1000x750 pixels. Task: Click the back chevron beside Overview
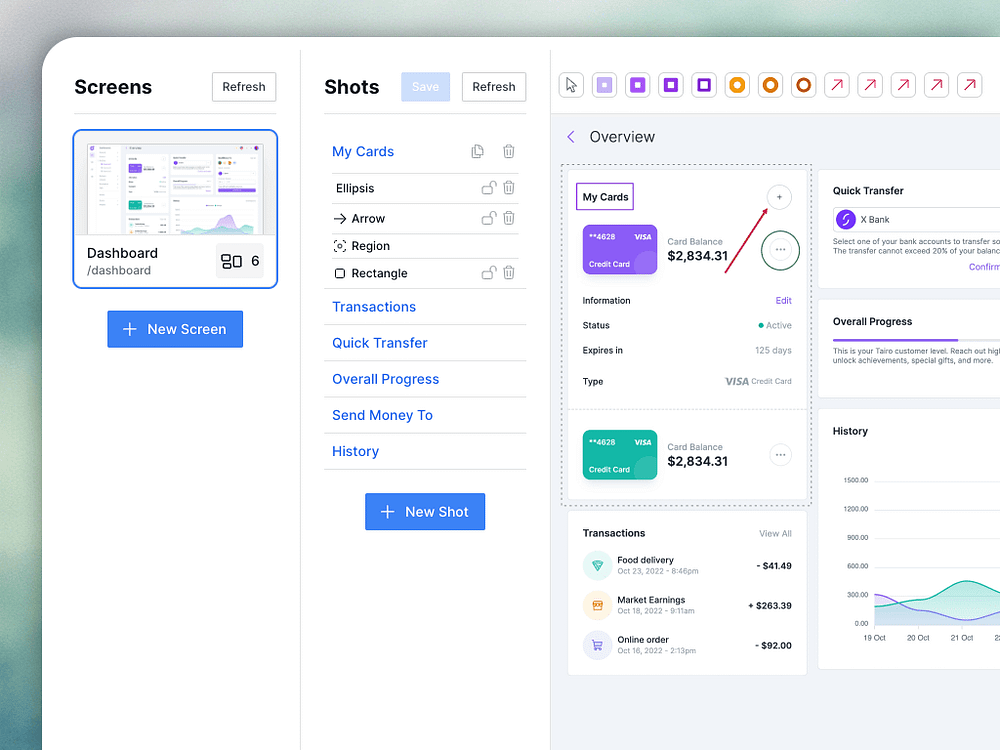point(571,136)
